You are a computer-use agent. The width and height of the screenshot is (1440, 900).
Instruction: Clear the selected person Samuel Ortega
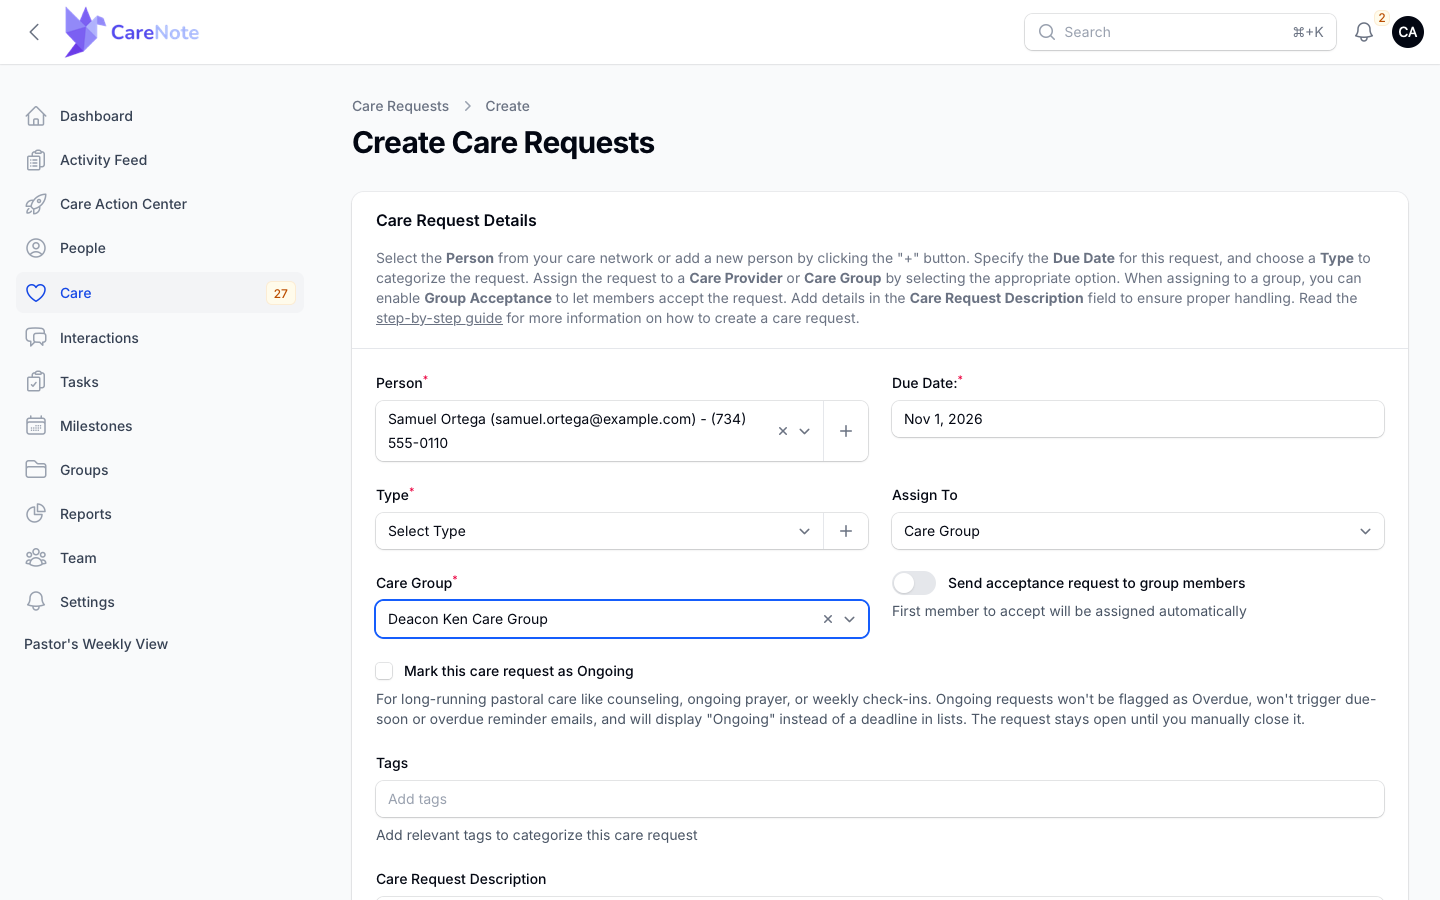point(783,431)
